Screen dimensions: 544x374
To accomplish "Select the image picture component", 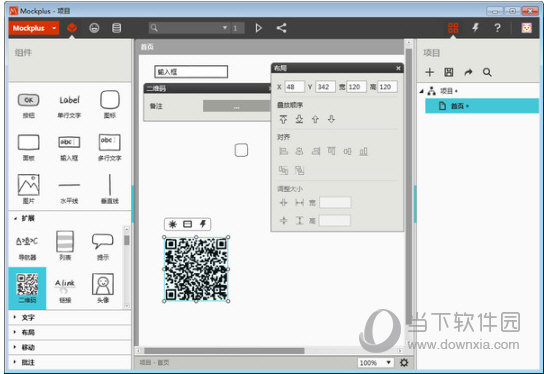I will point(28,189).
